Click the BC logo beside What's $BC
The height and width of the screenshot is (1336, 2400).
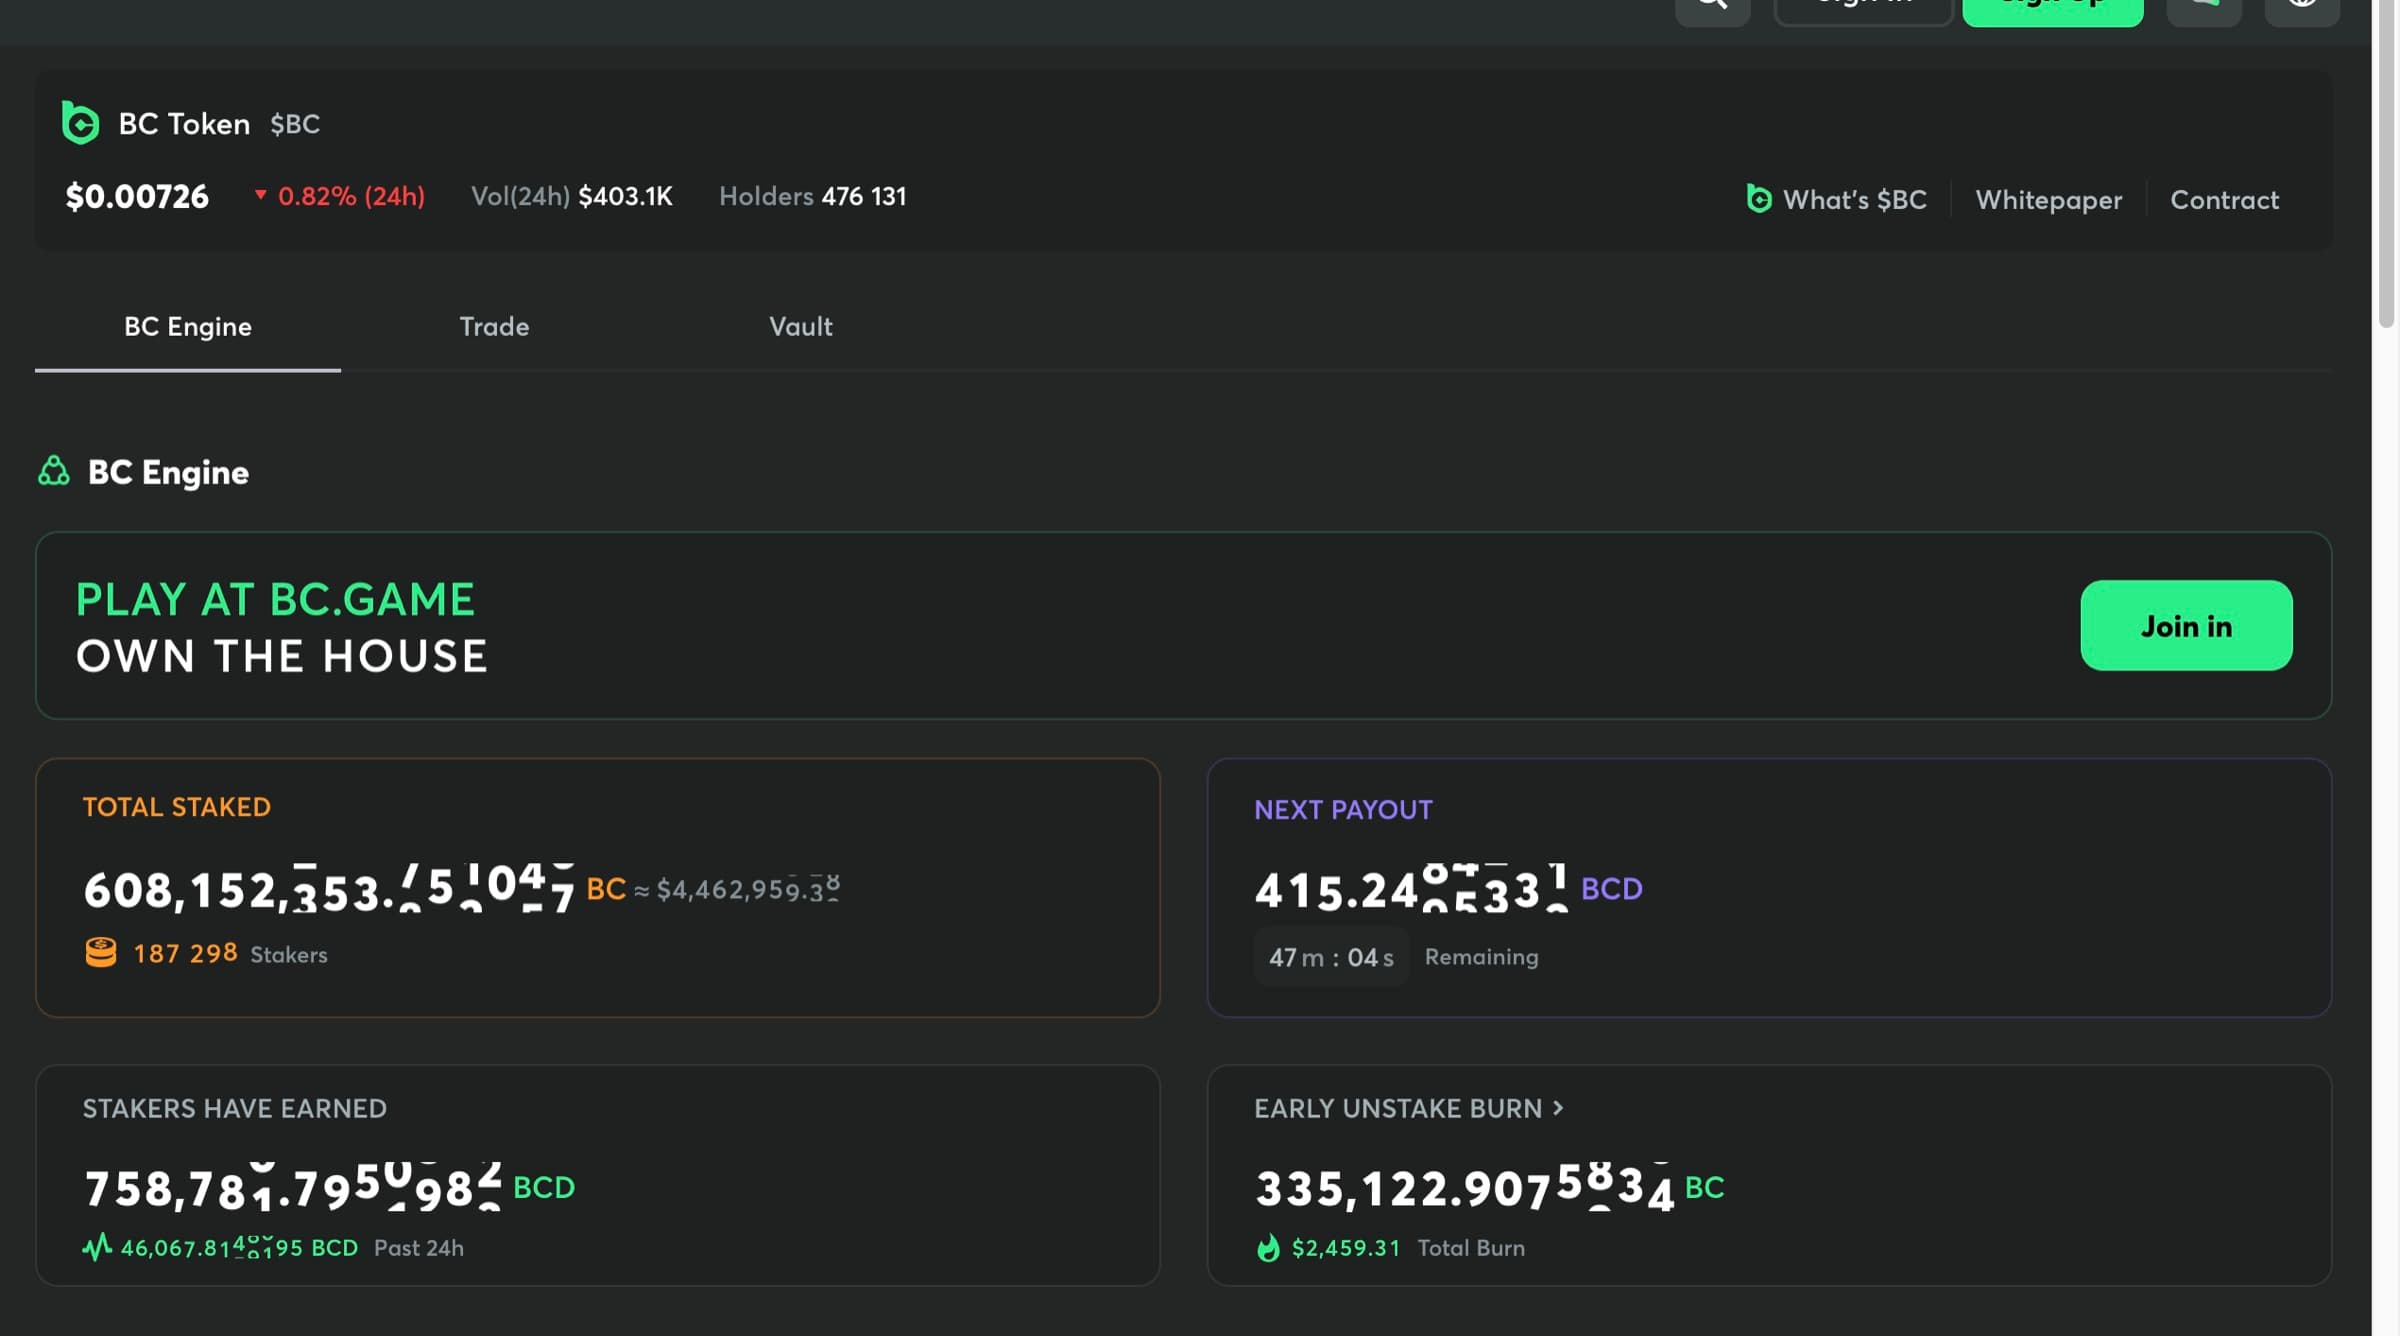pyautogui.click(x=1759, y=199)
